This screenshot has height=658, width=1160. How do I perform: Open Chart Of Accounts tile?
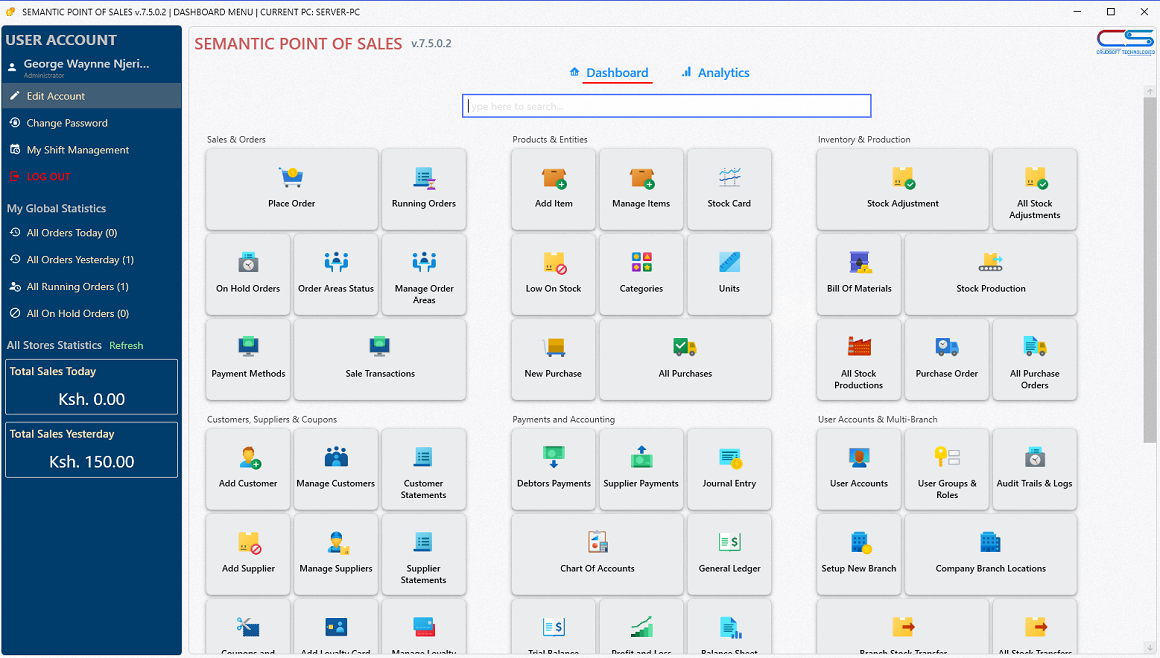[x=597, y=554]
